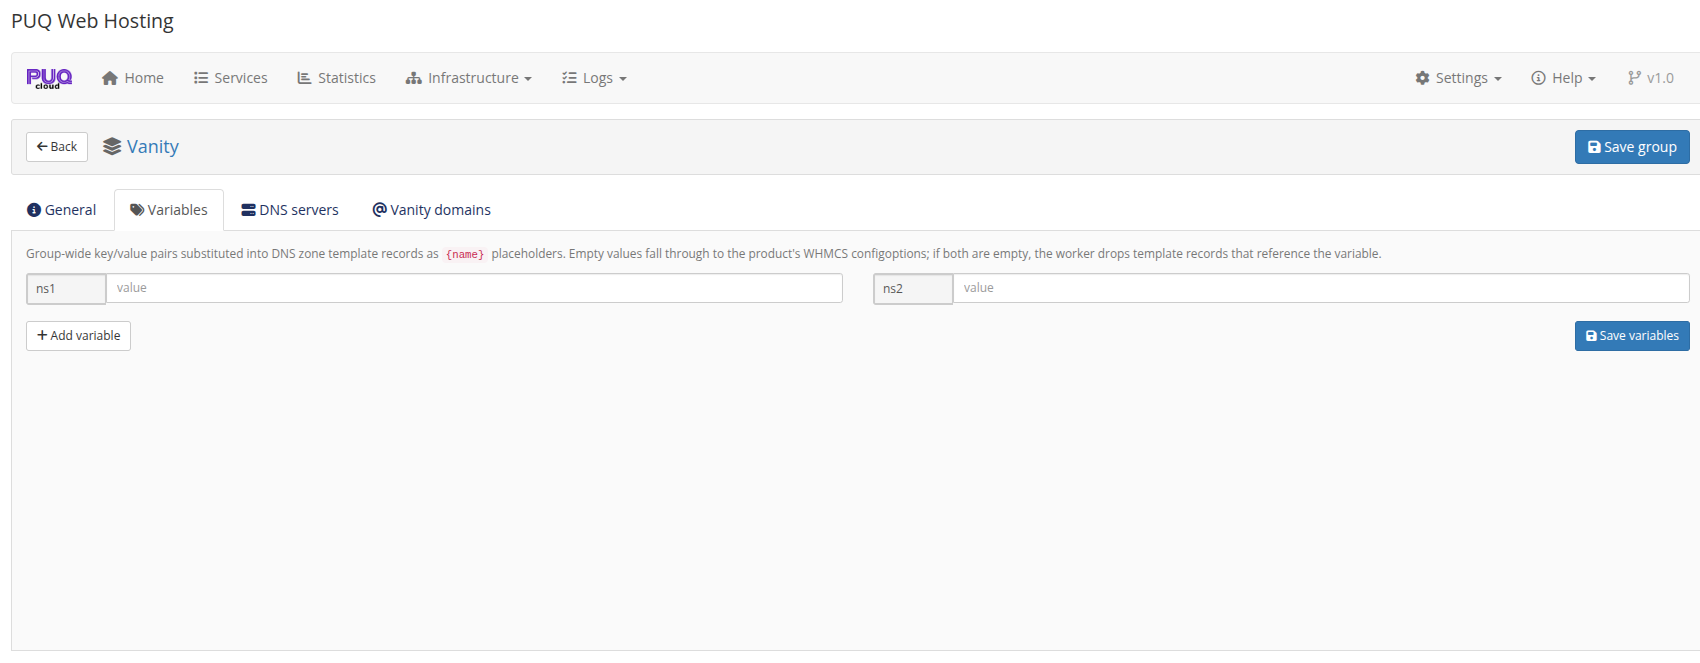Focus the ns1 value field
The width and height of the screenshot is (1700, 663).
coord(474,288)
